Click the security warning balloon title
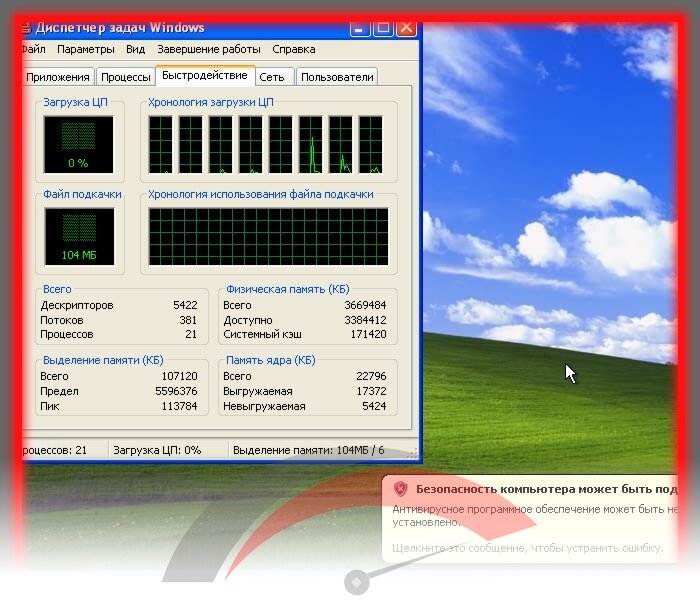The height and width of the screenshot is (600, 700). point(546,489)
